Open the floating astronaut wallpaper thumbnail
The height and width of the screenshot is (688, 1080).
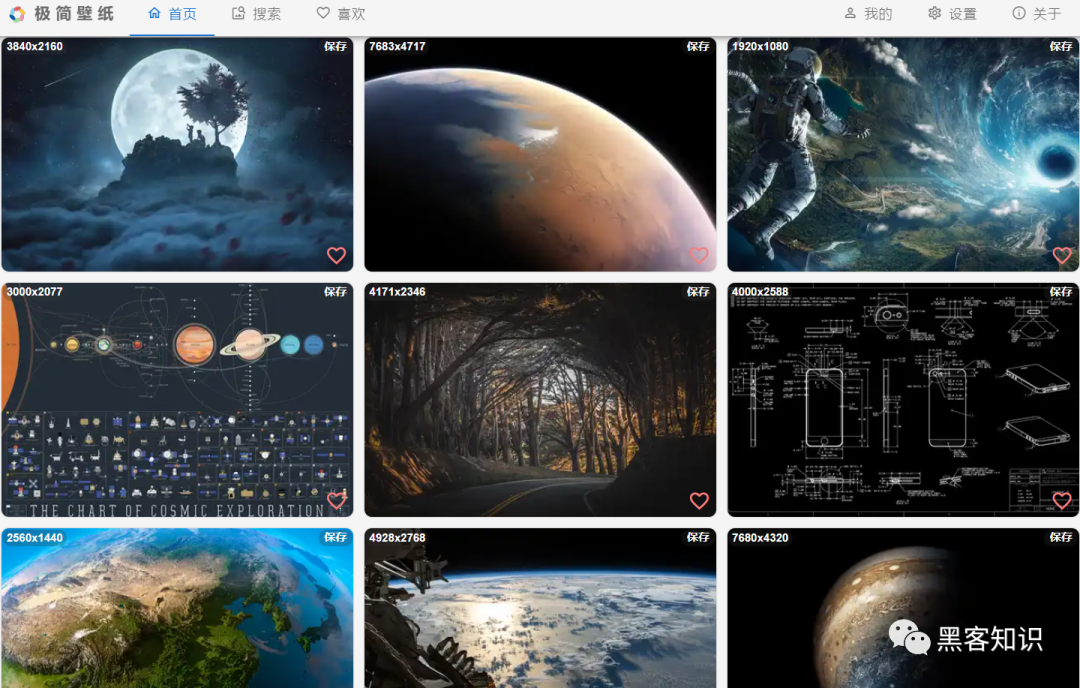pyautogui.click(x=903, y=154)
